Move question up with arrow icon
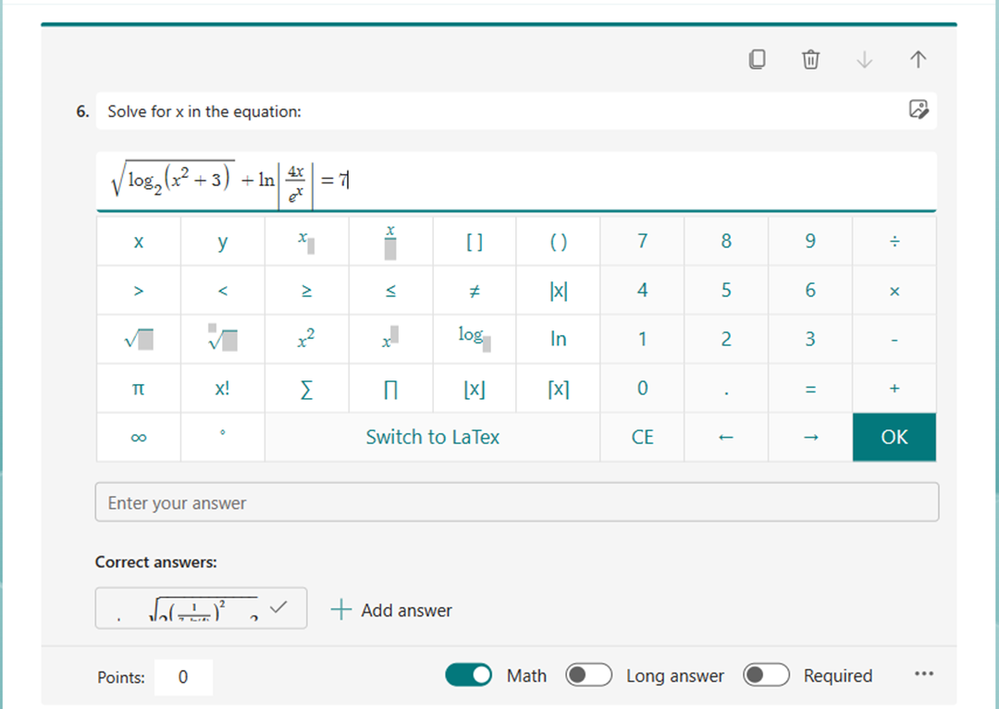This screenshot has height=709, width=999. pos(918,59)
